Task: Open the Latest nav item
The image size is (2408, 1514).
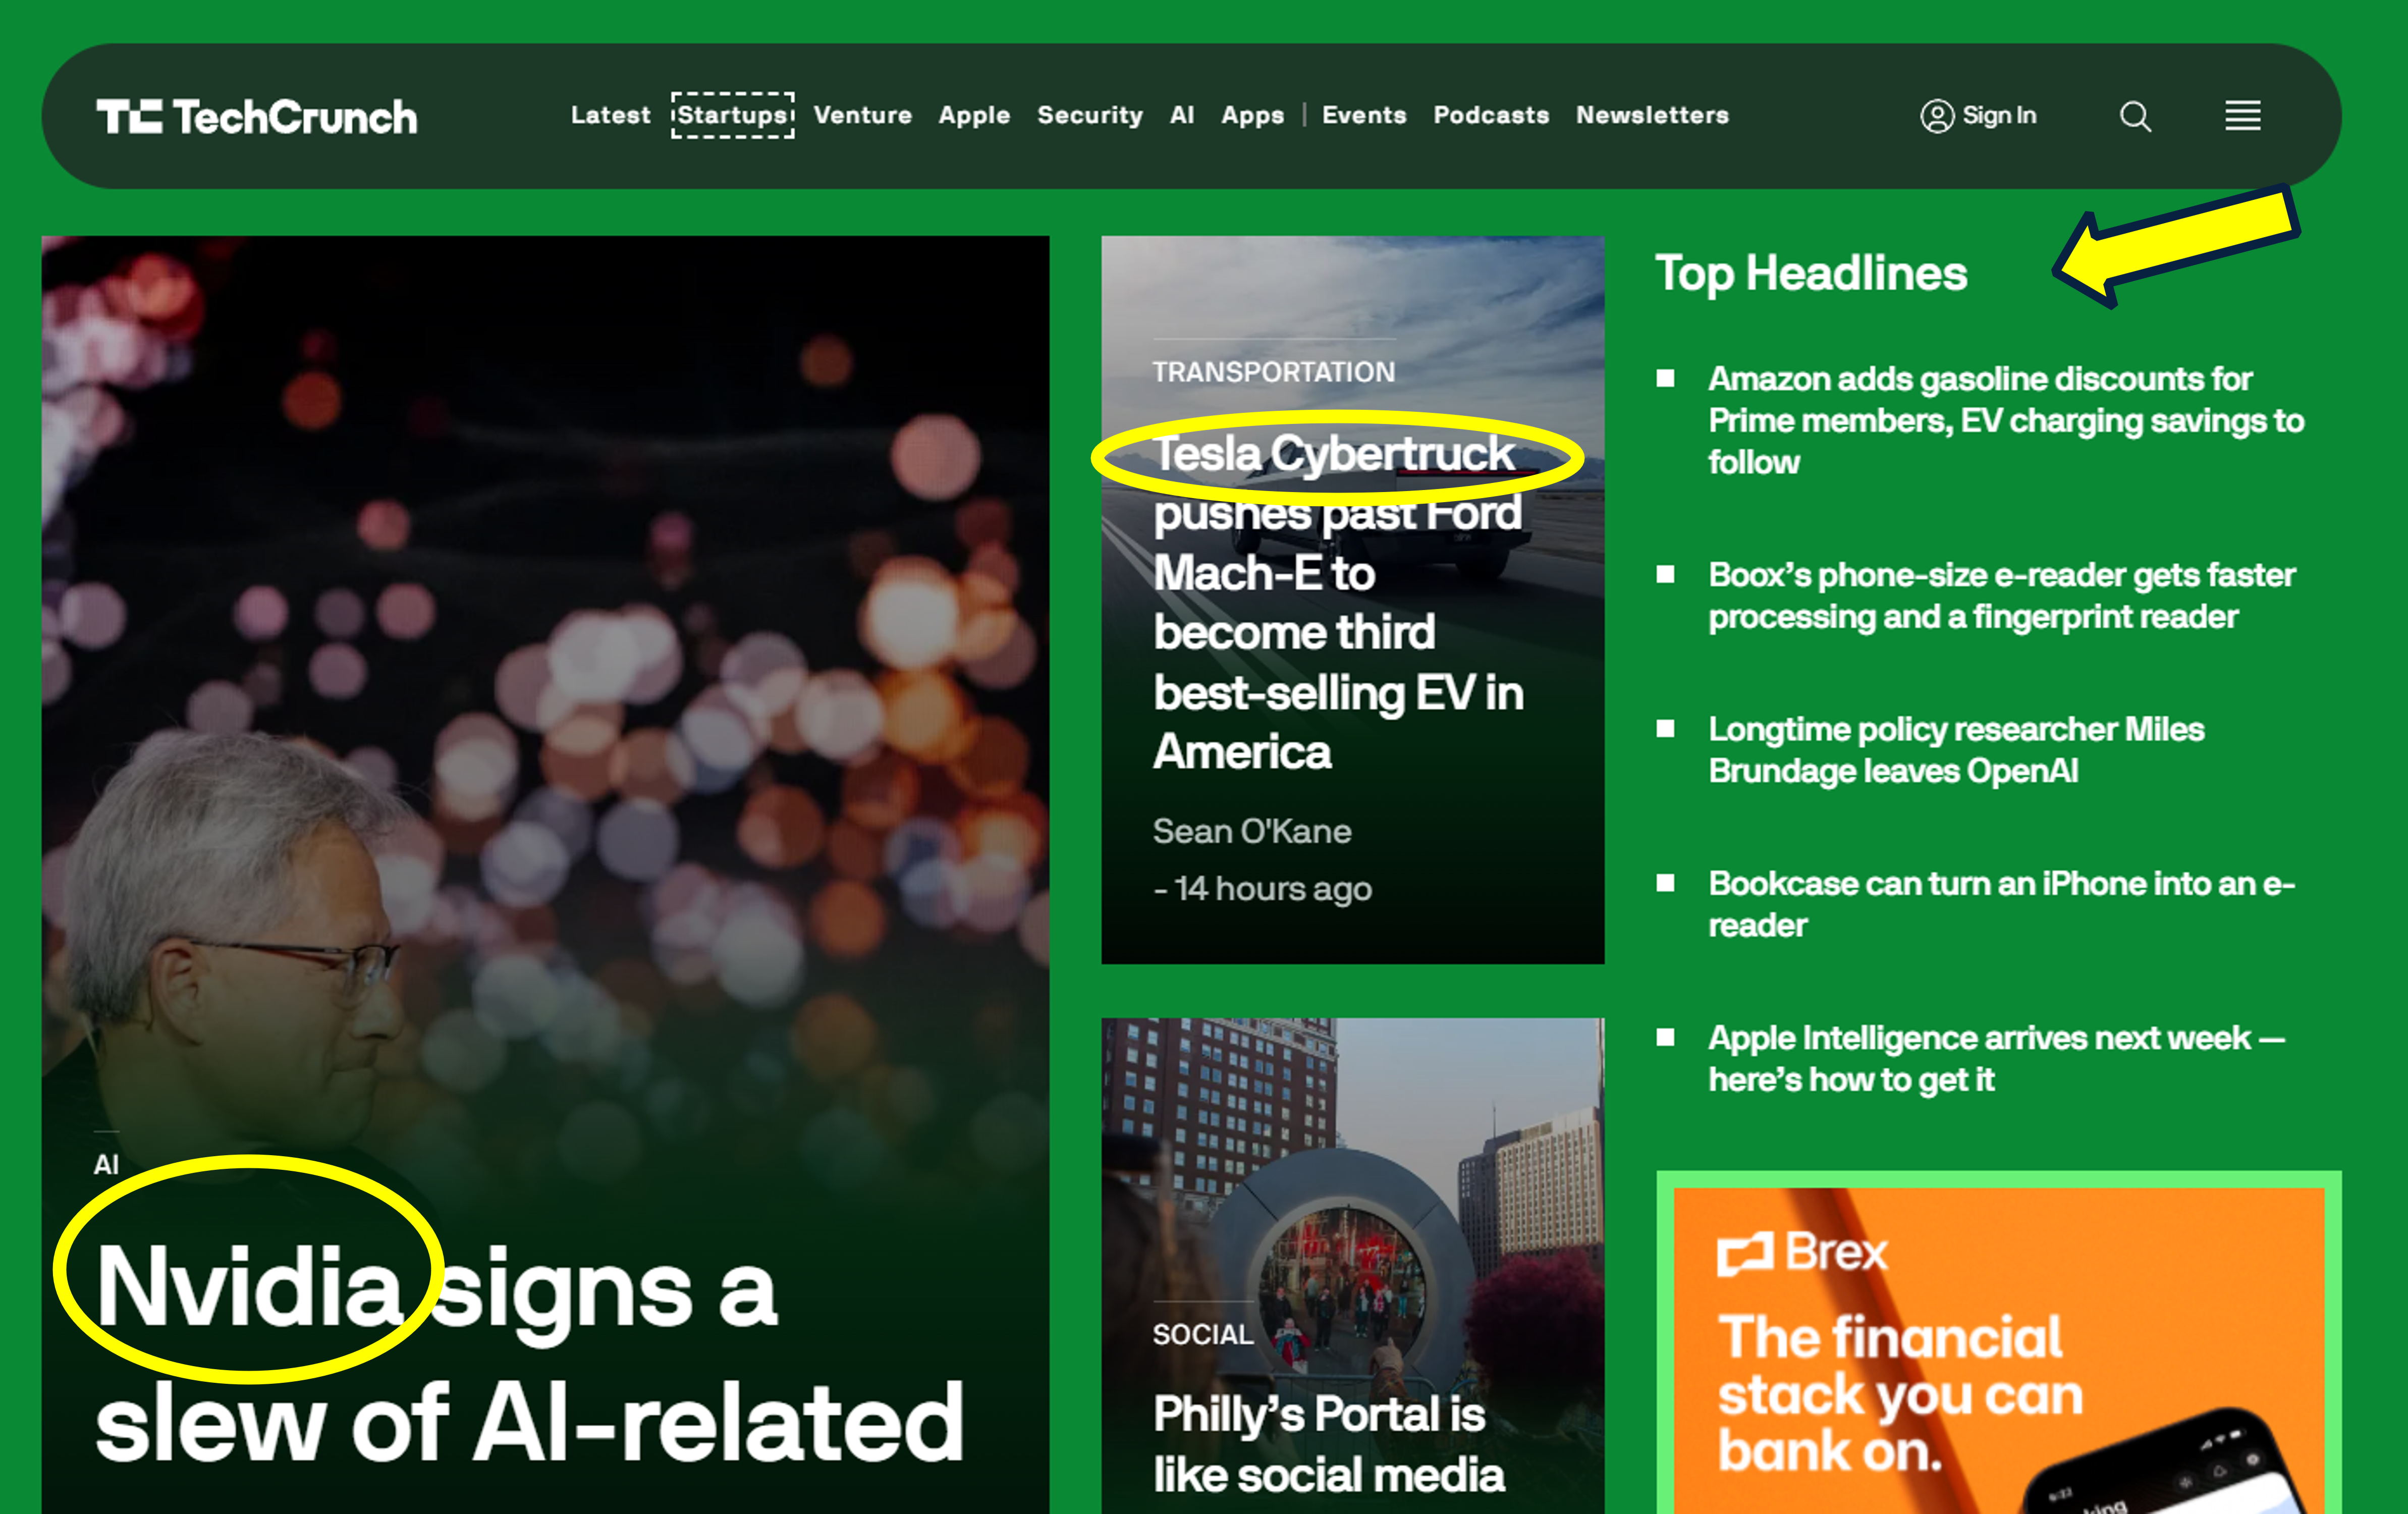Action: click(x=610, y=116)
